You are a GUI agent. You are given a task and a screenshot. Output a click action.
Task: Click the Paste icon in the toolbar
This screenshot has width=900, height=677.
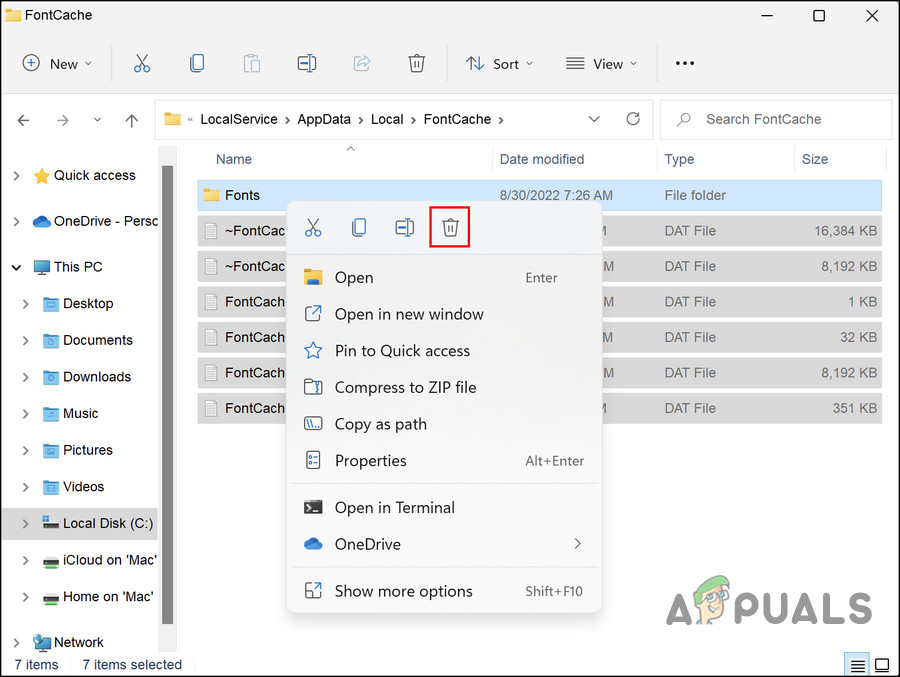click(x=251, y=63)
